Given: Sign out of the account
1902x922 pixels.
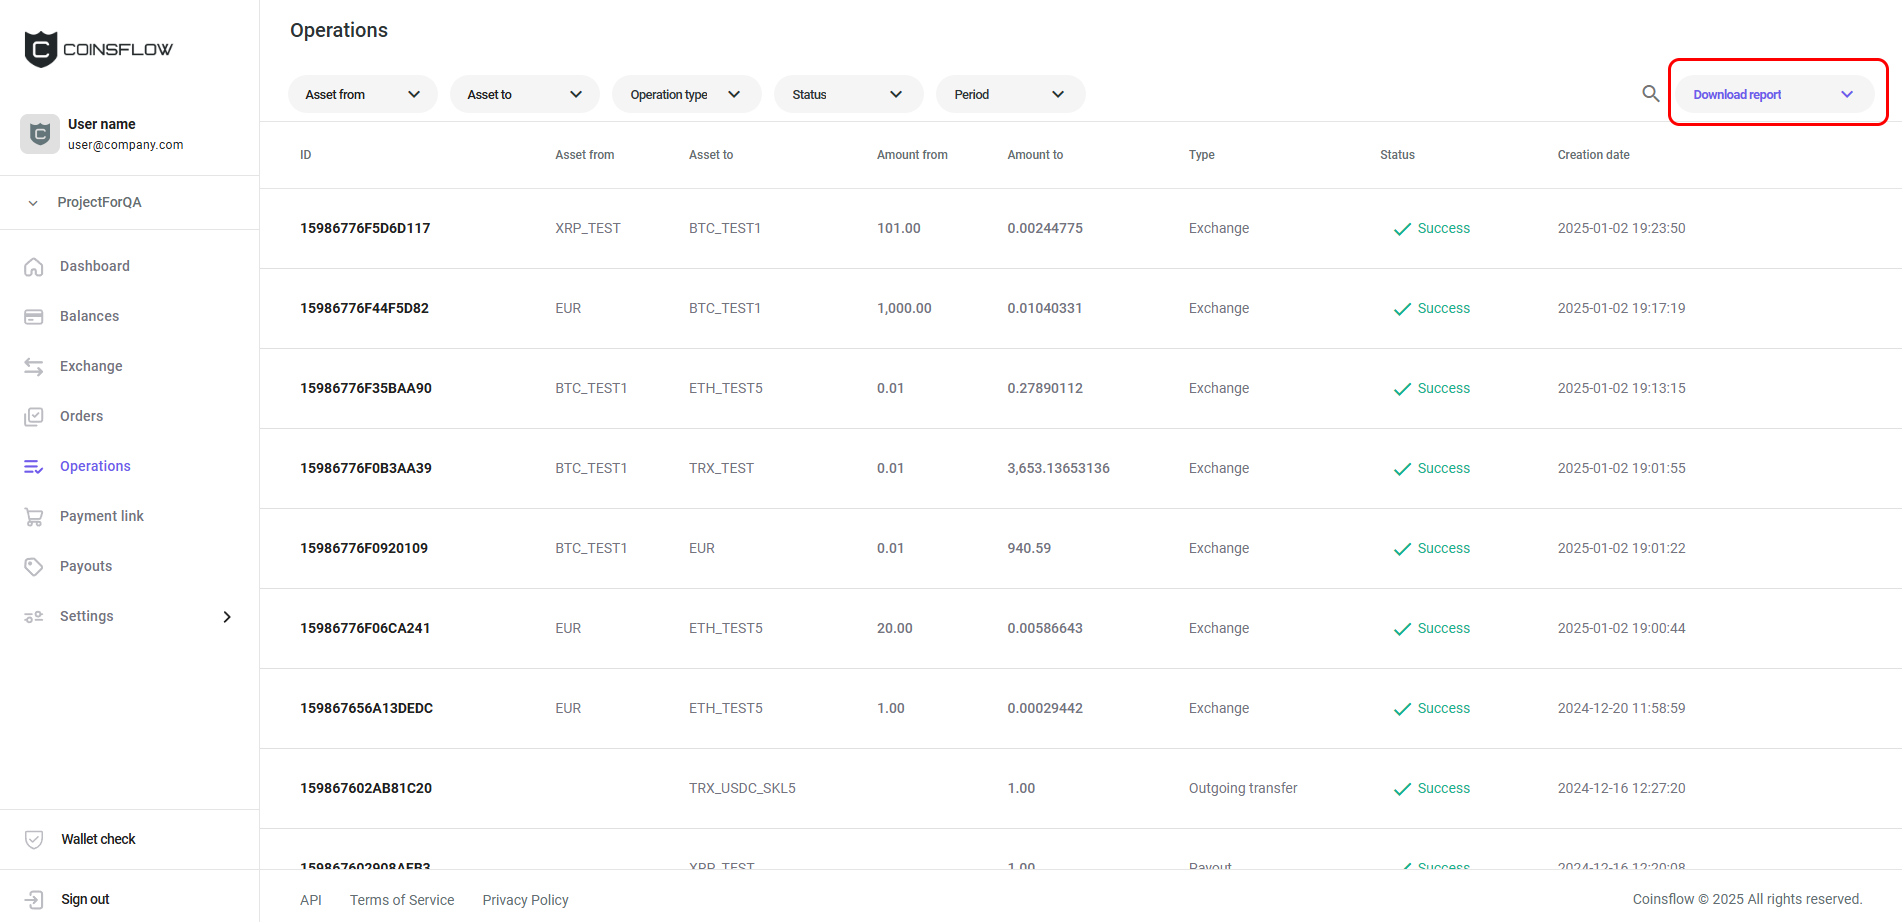Looking at the screenshot, I should click(85, 899).
